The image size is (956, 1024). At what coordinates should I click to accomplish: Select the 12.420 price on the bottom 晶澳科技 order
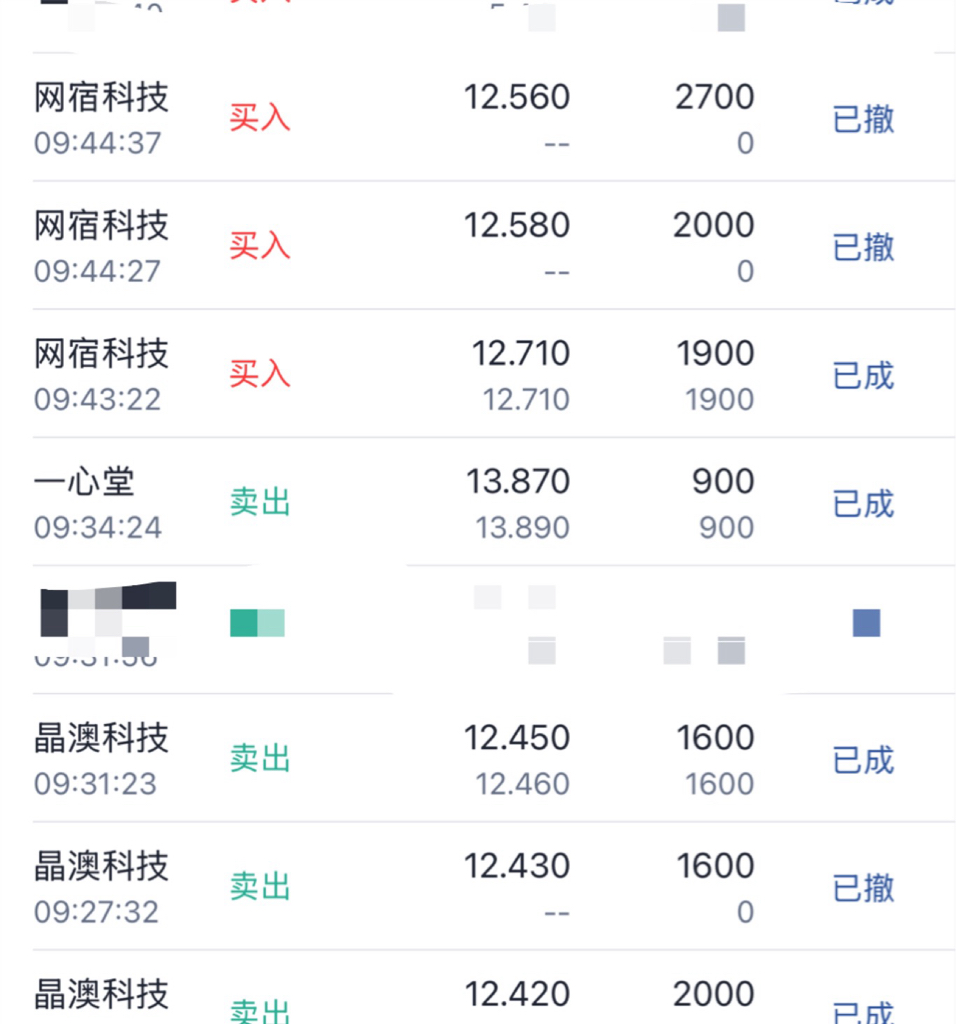[516, 994]
